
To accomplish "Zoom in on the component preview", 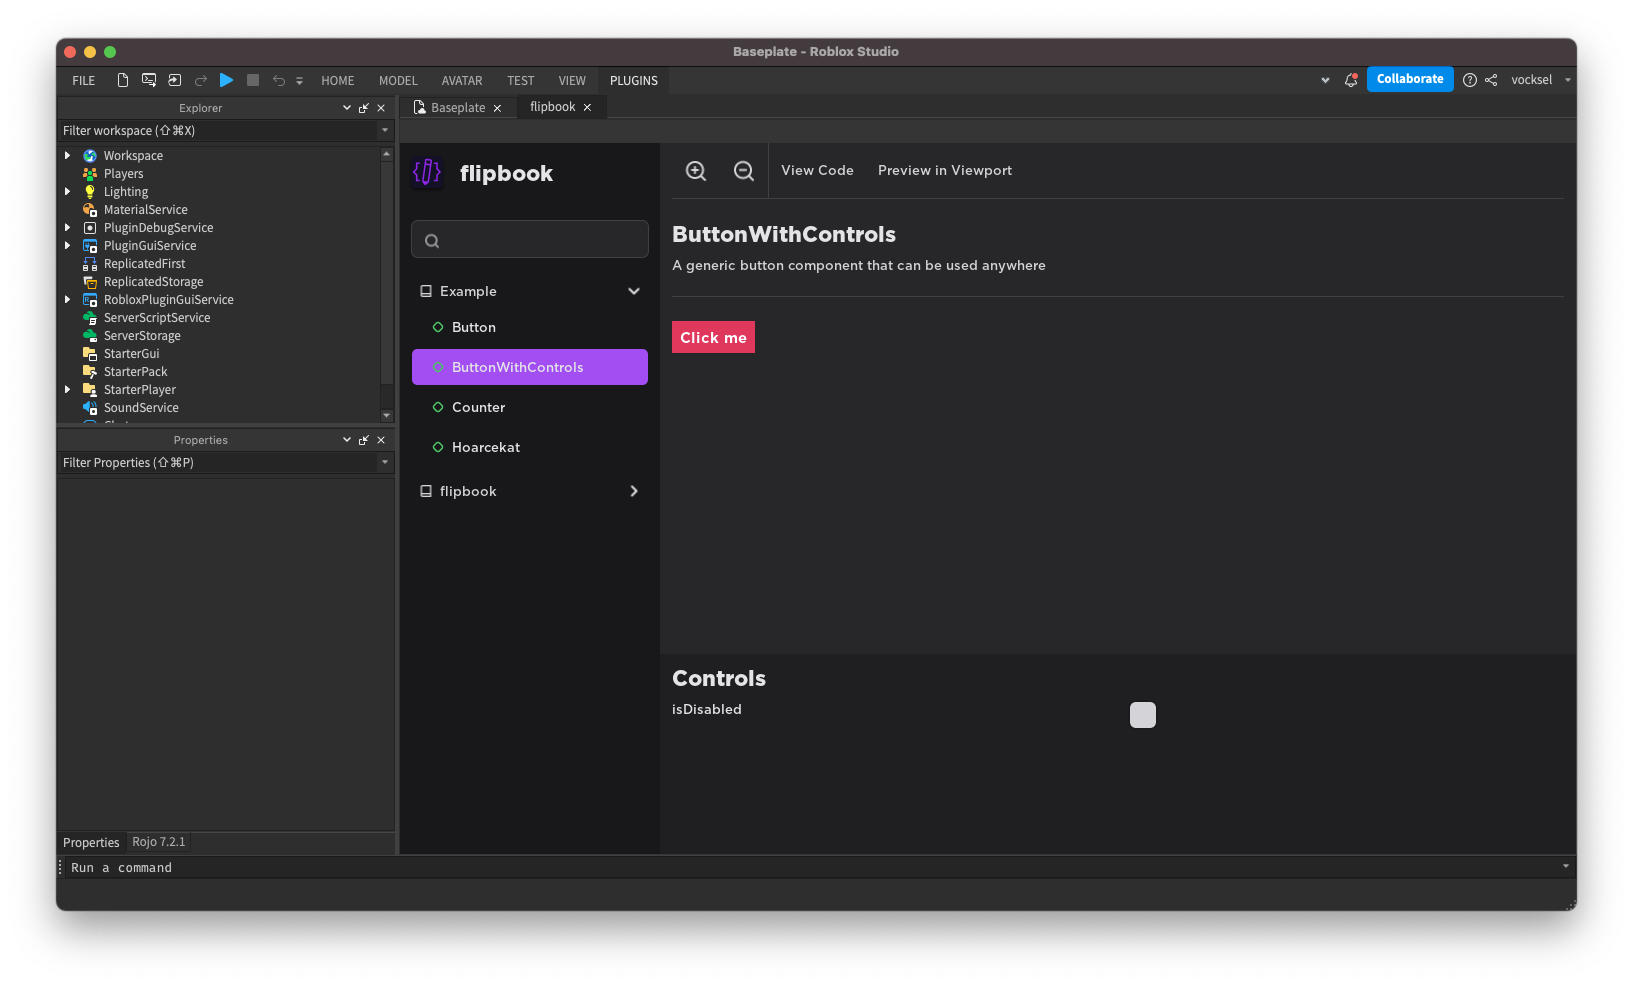I will pos(696,170).
